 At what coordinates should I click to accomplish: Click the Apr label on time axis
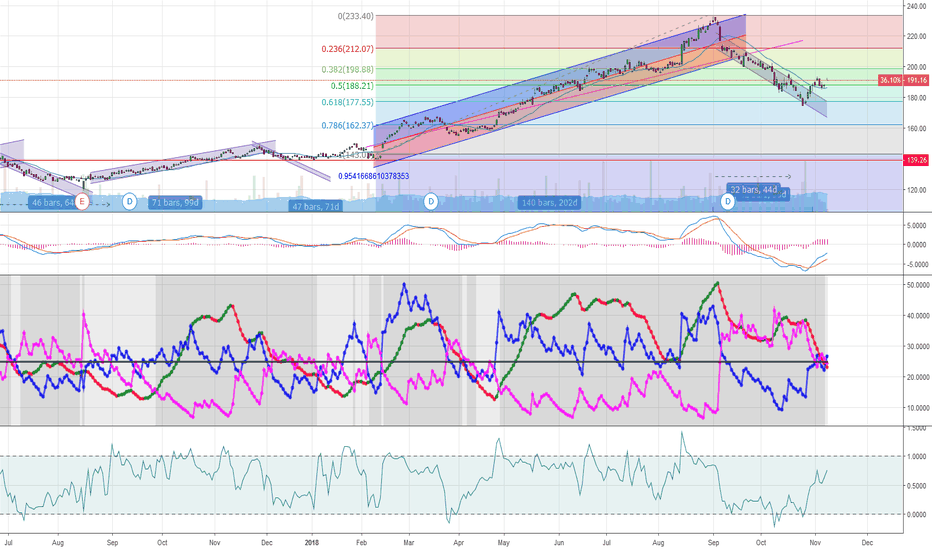(x=458, y=542)
